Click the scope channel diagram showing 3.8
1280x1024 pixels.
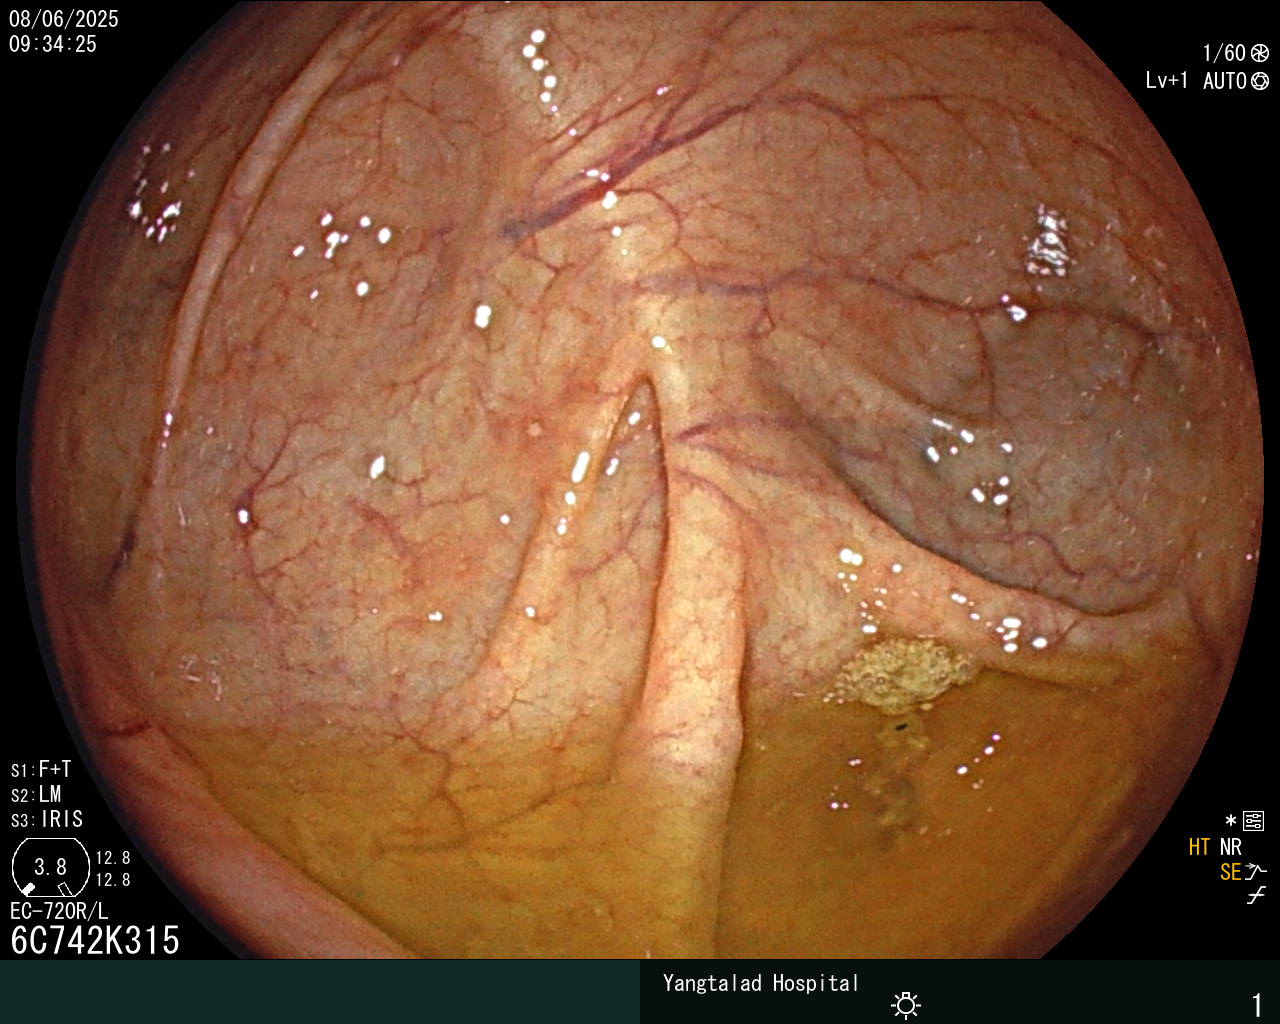click(50, 867)
